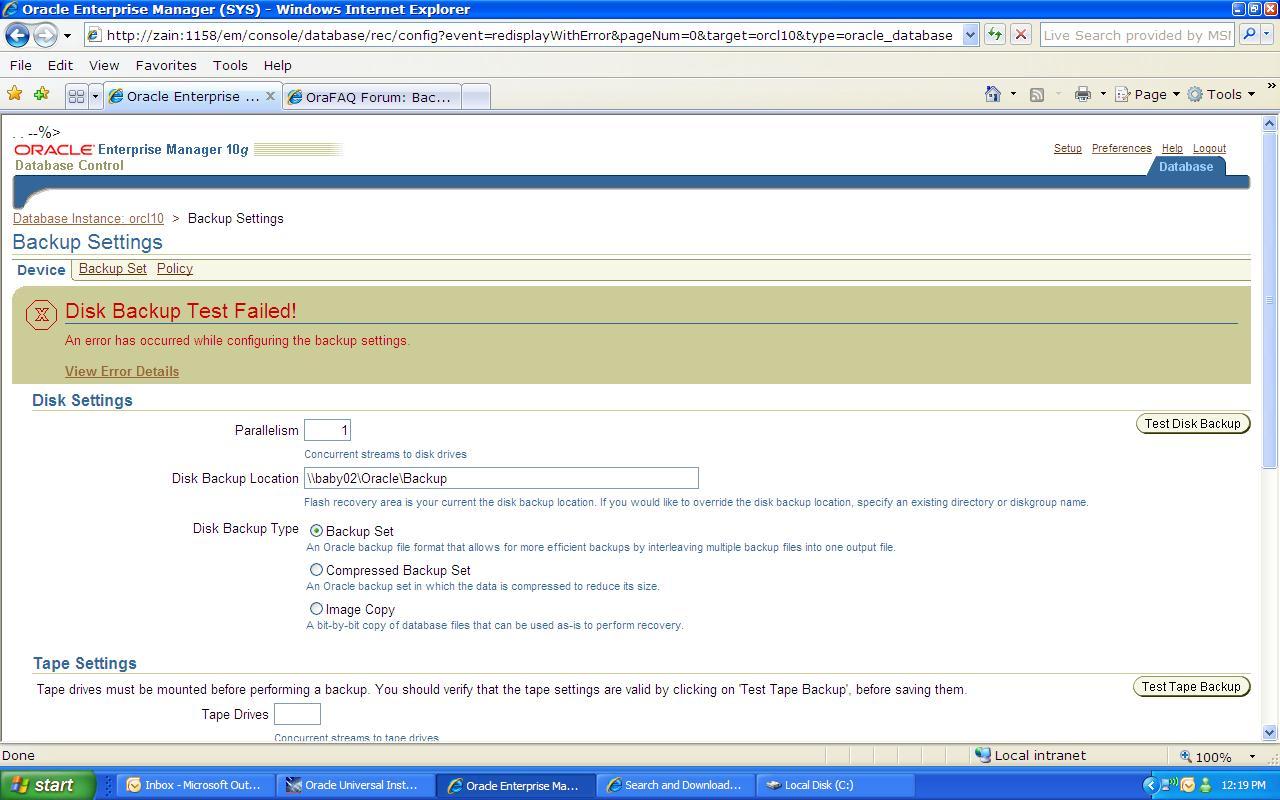Click the Logout link
This screenshot has height=800, width=1280.
click(1209, 148)
